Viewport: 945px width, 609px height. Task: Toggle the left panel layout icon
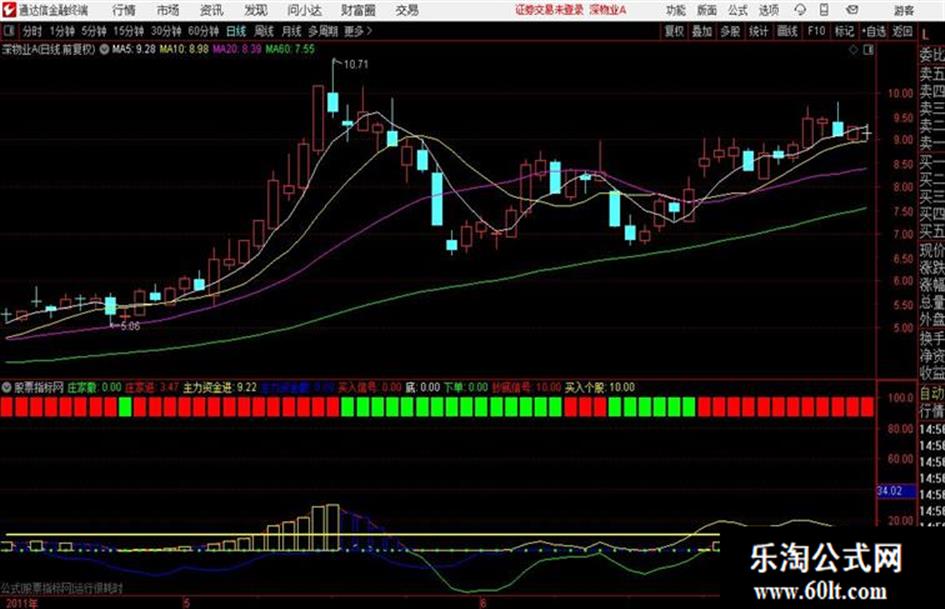pos(9,31)
